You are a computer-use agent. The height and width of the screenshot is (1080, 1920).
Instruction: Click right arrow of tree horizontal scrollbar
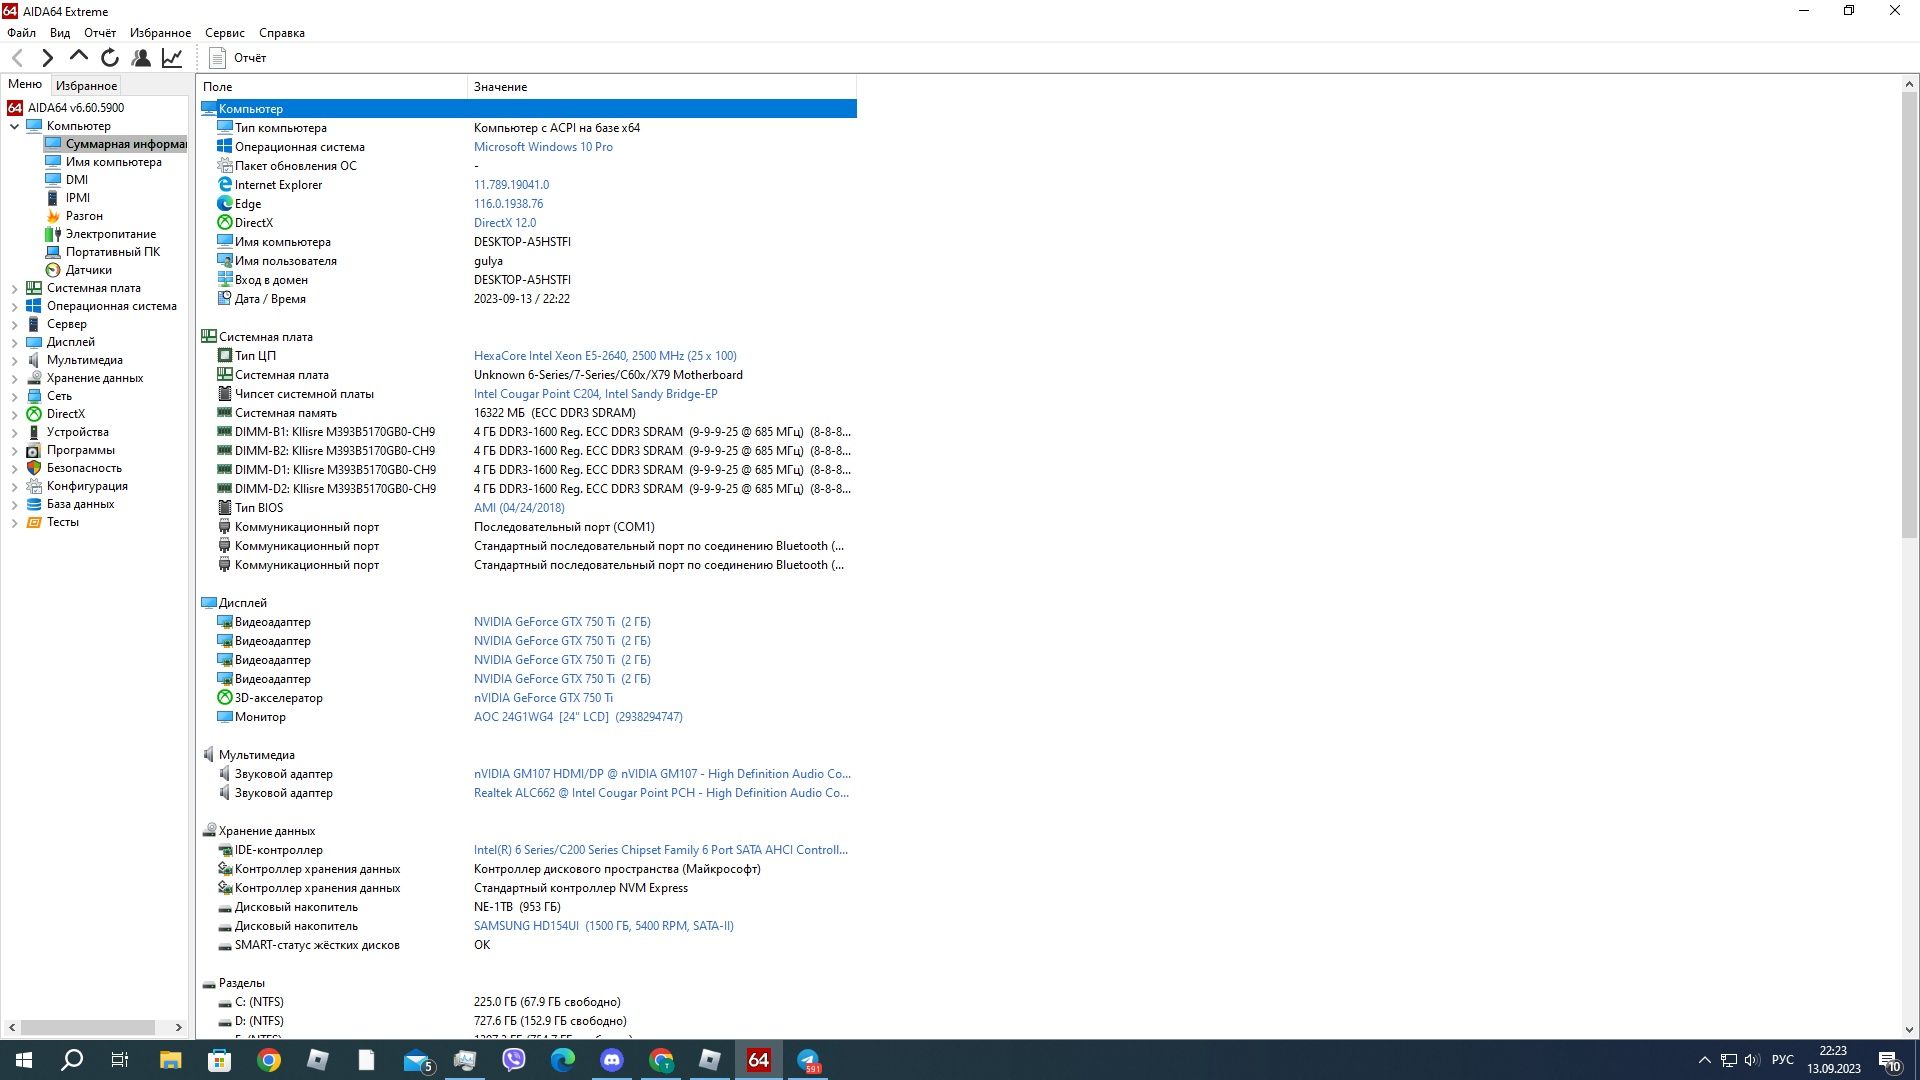click(x=178, y=1027)
